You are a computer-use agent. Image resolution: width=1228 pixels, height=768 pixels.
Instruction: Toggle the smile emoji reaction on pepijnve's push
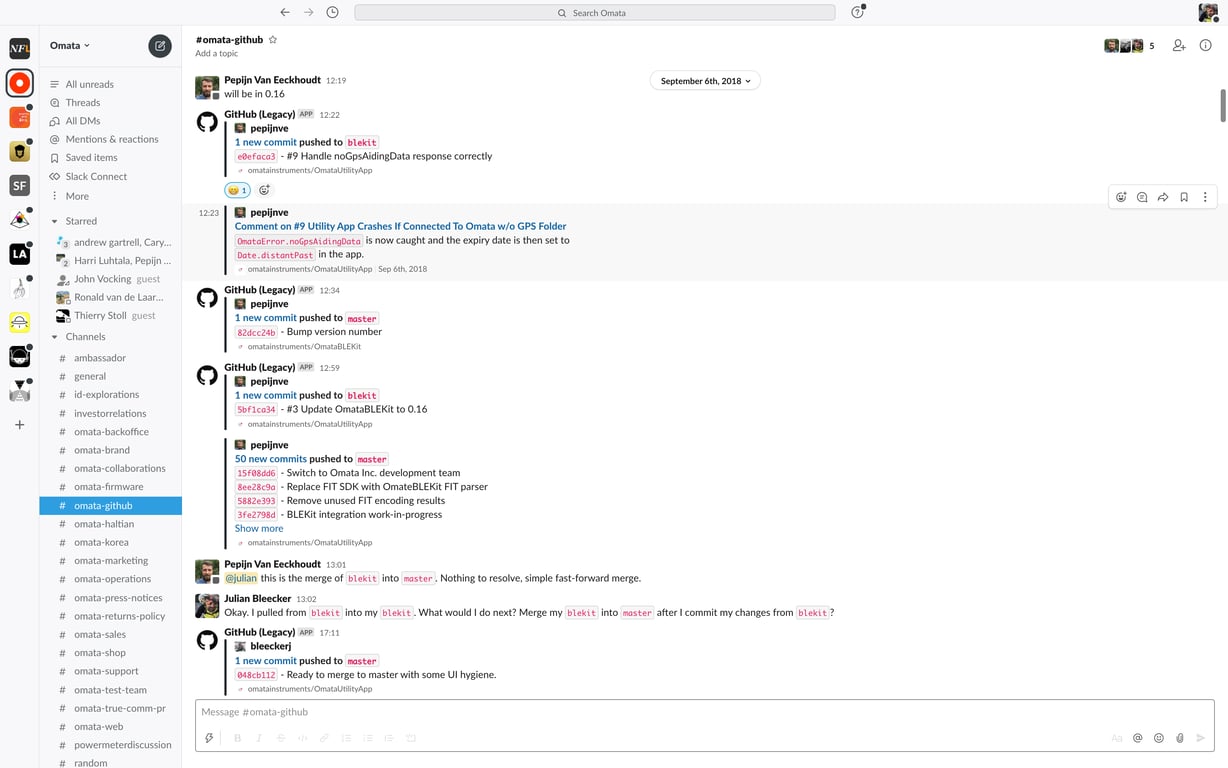[x=237, y=189]
